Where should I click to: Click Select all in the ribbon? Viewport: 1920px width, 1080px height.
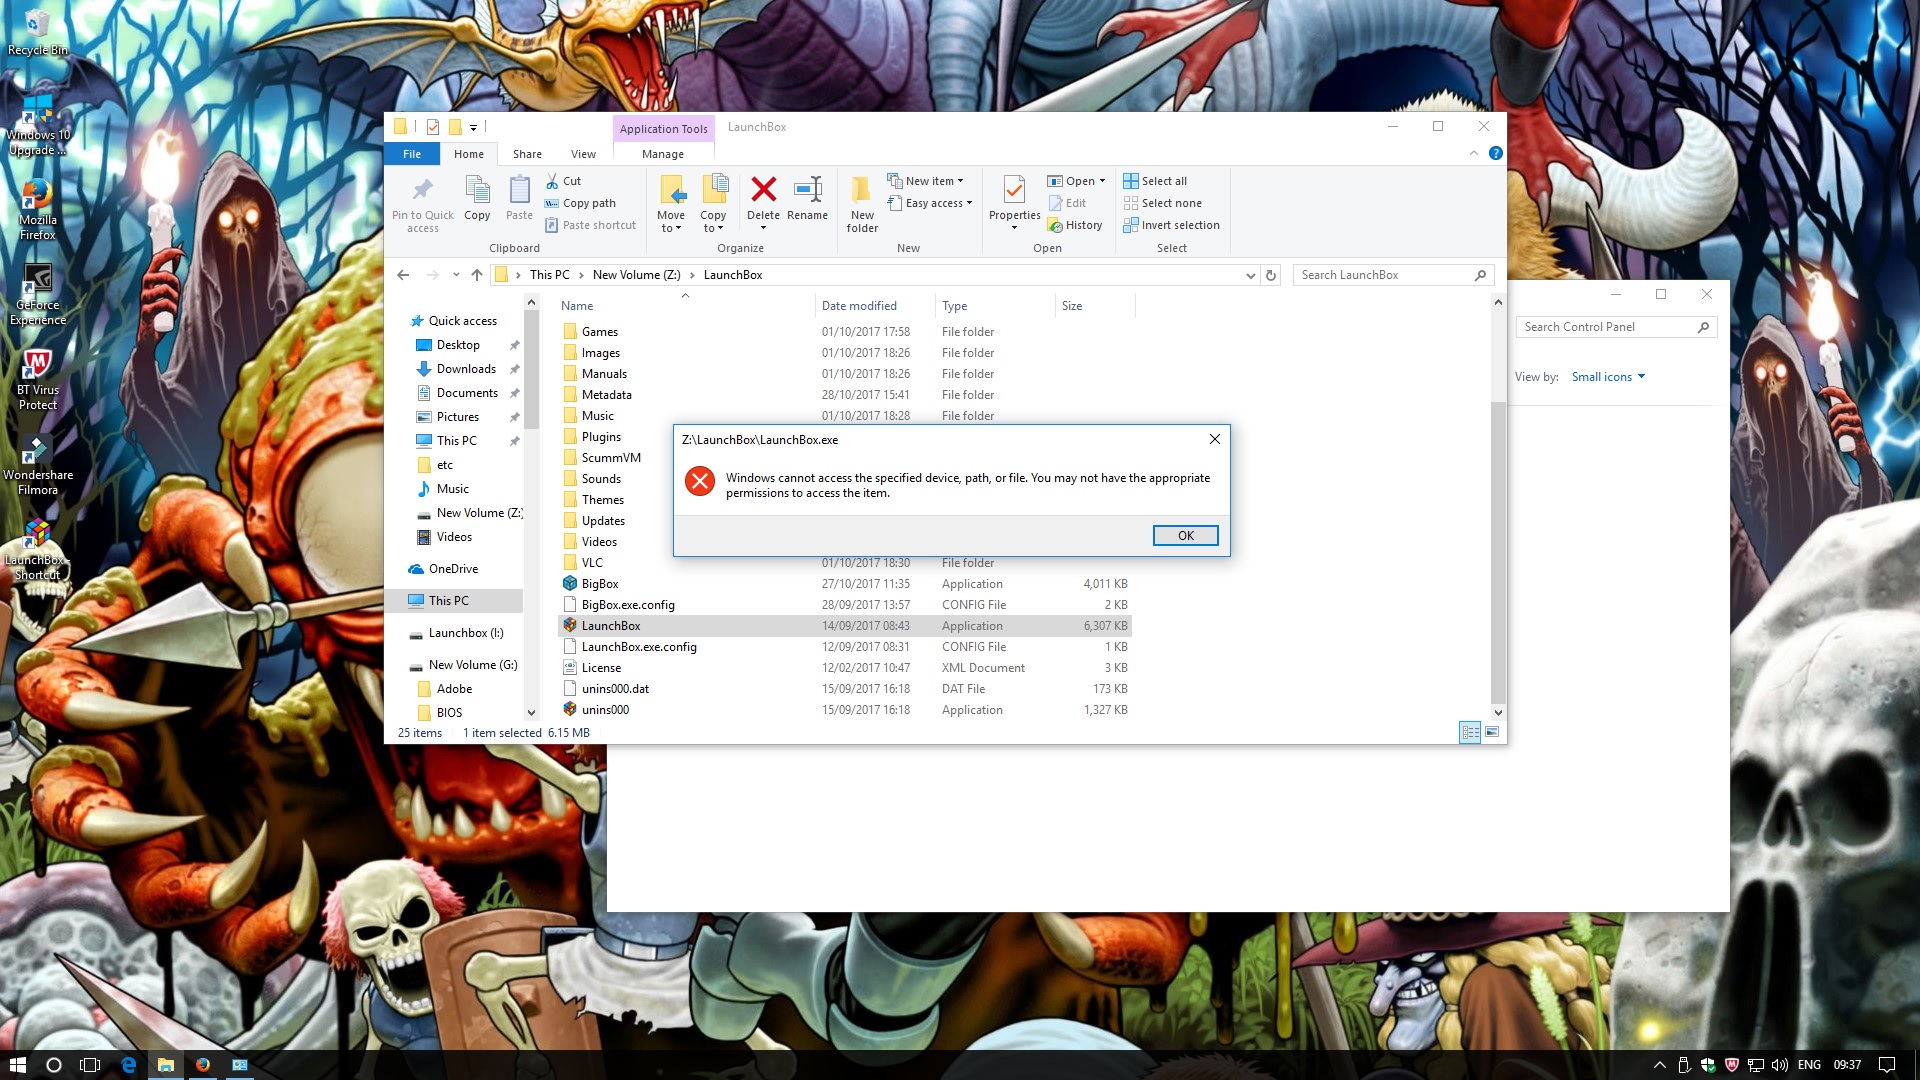(1155, 181)
